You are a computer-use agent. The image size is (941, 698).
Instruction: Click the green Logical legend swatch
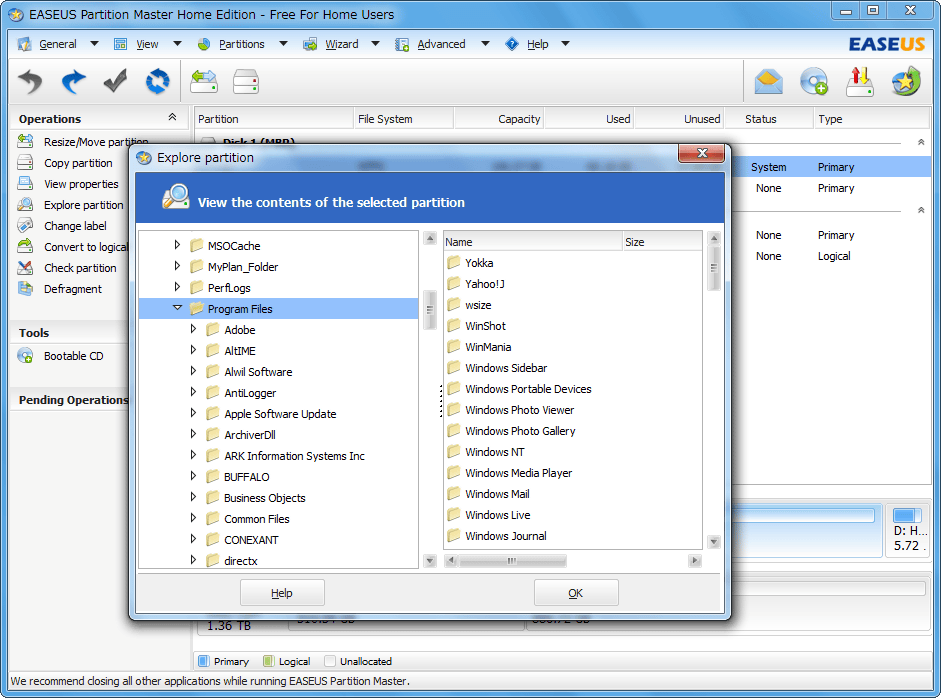click(269, 661)
